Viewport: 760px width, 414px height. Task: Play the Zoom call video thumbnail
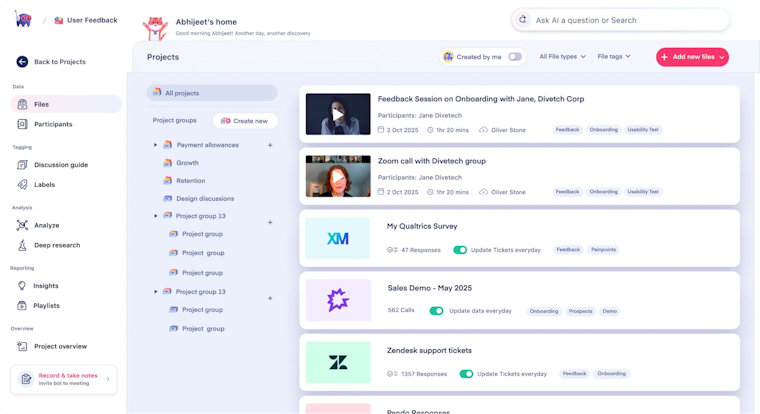tap(338, 176)
